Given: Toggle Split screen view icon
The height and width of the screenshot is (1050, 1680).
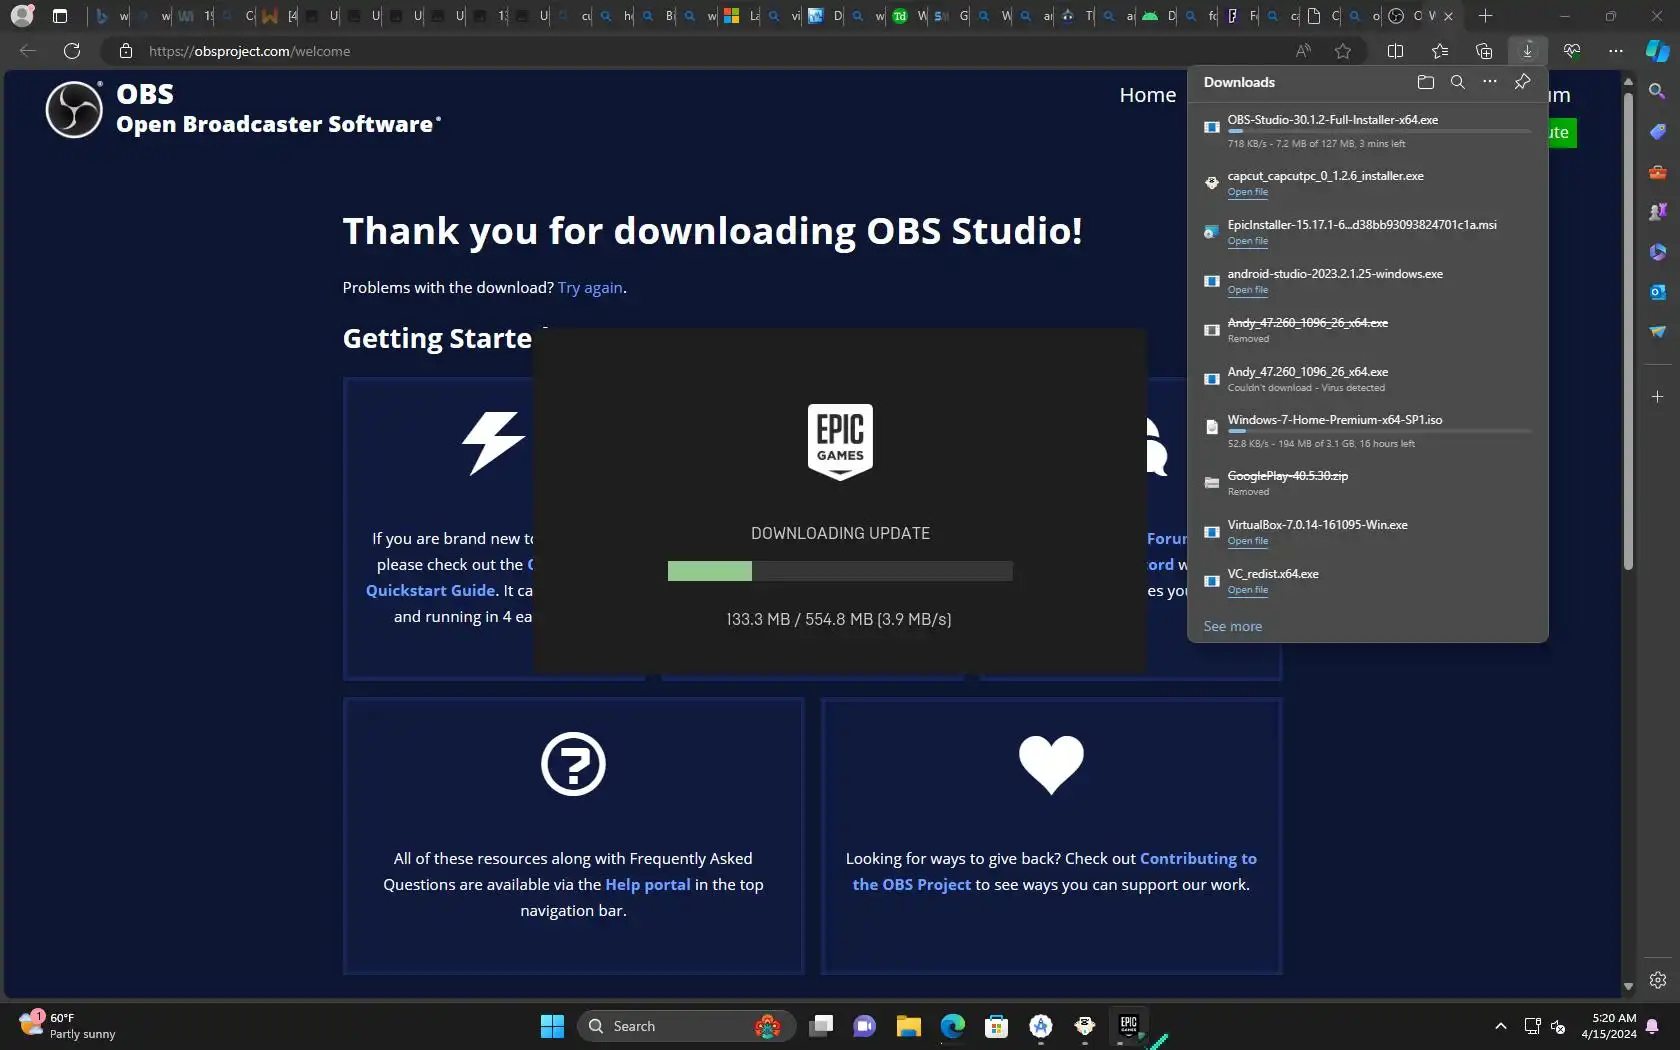Looking at the screenshot, I should [1396, 51].
